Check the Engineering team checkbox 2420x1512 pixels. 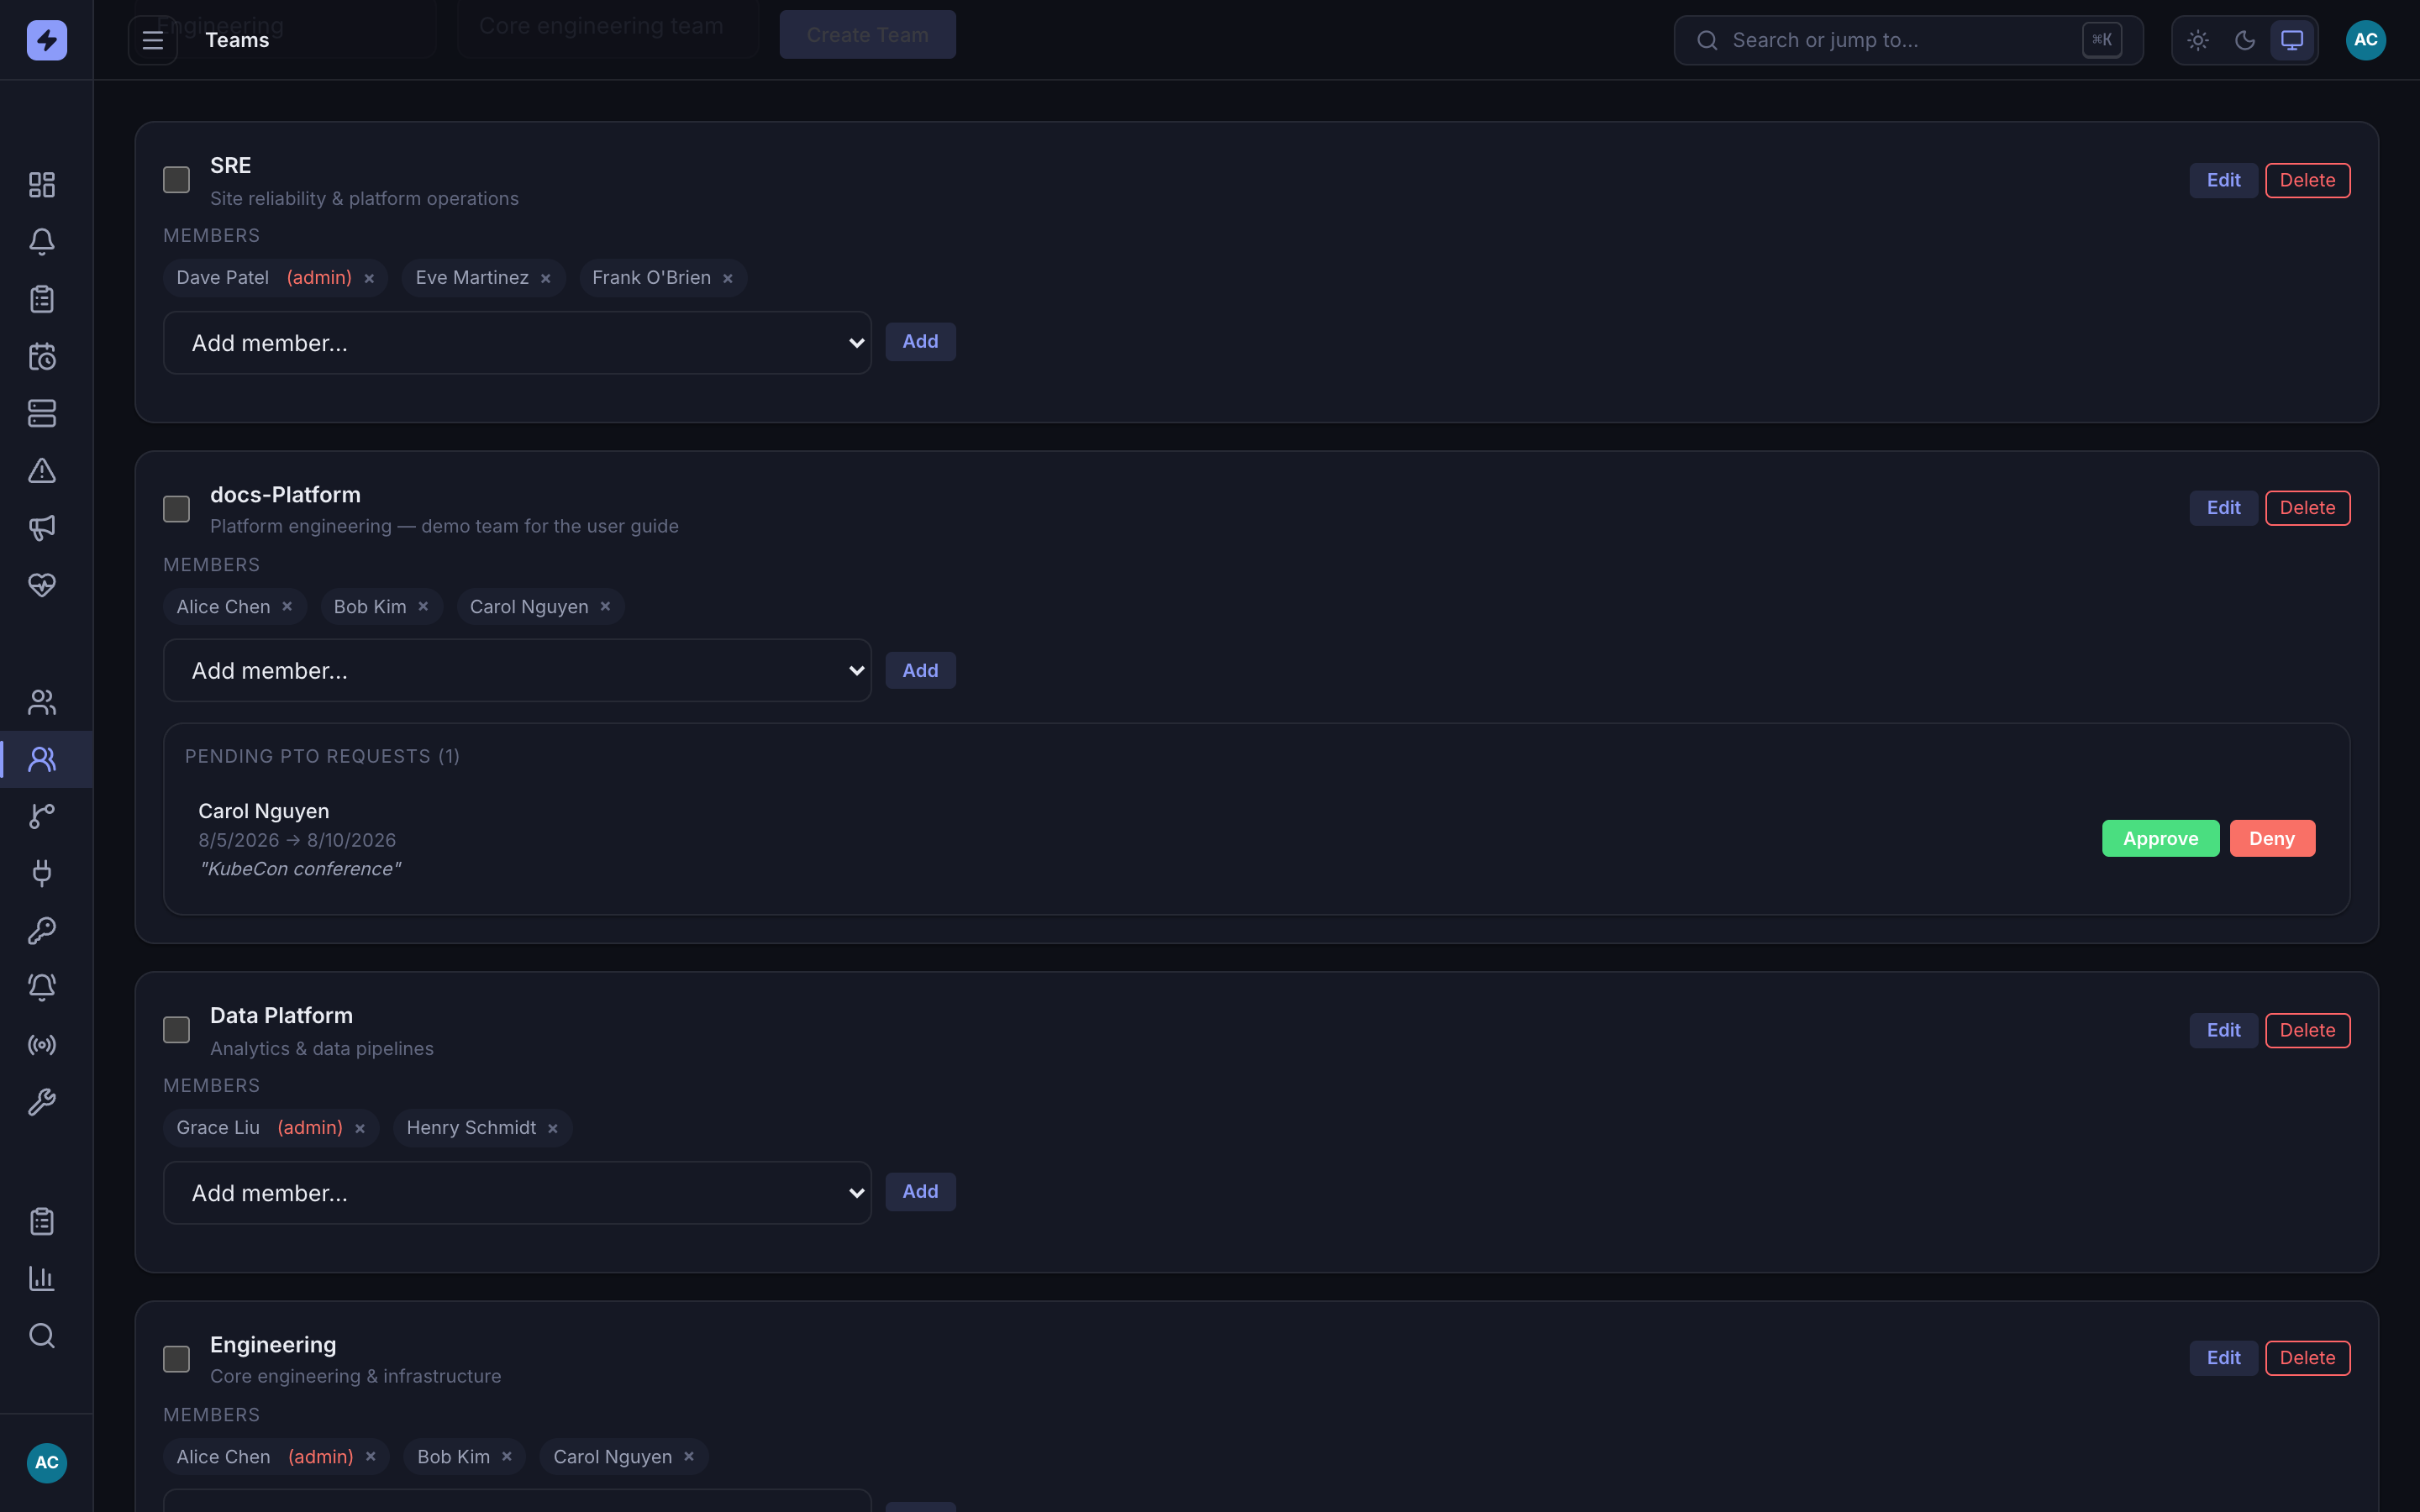(x=176, y=1359)
